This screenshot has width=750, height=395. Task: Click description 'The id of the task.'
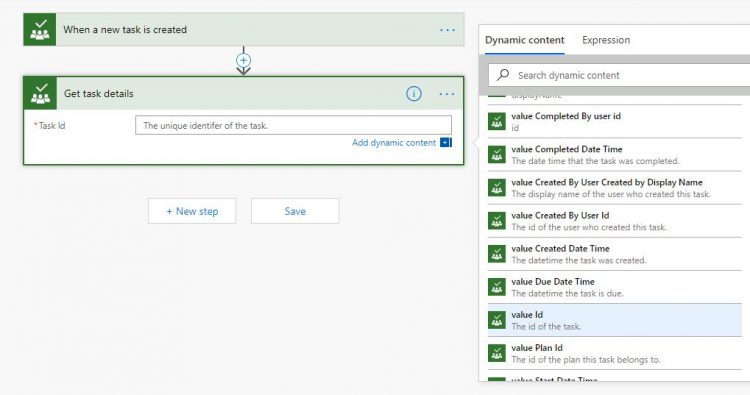(546, 327)
